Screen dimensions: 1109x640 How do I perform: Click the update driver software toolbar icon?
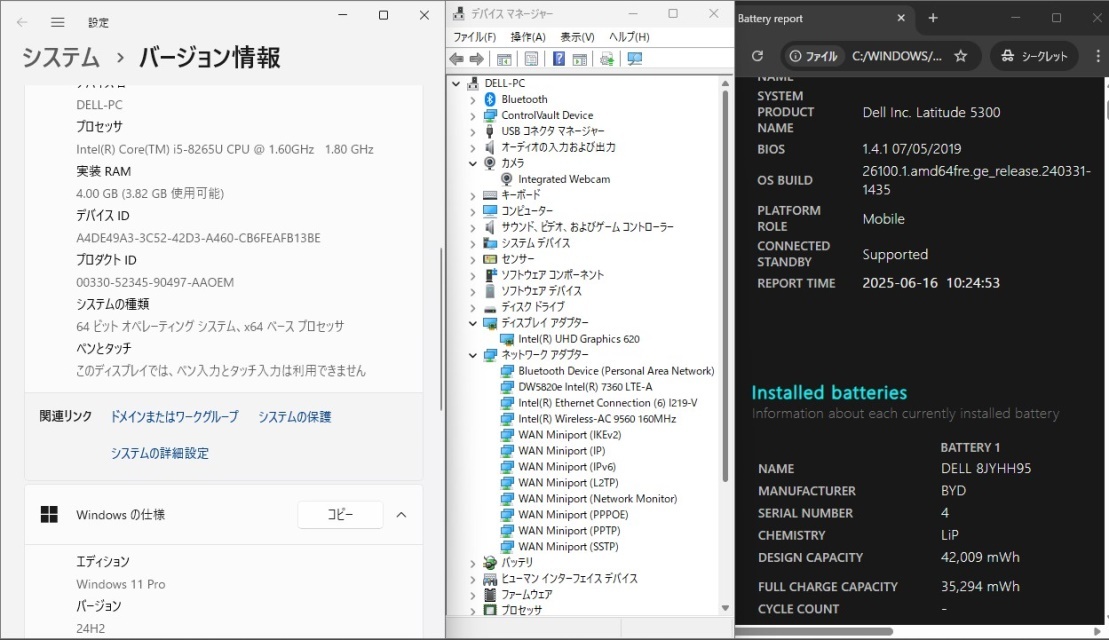607,59
